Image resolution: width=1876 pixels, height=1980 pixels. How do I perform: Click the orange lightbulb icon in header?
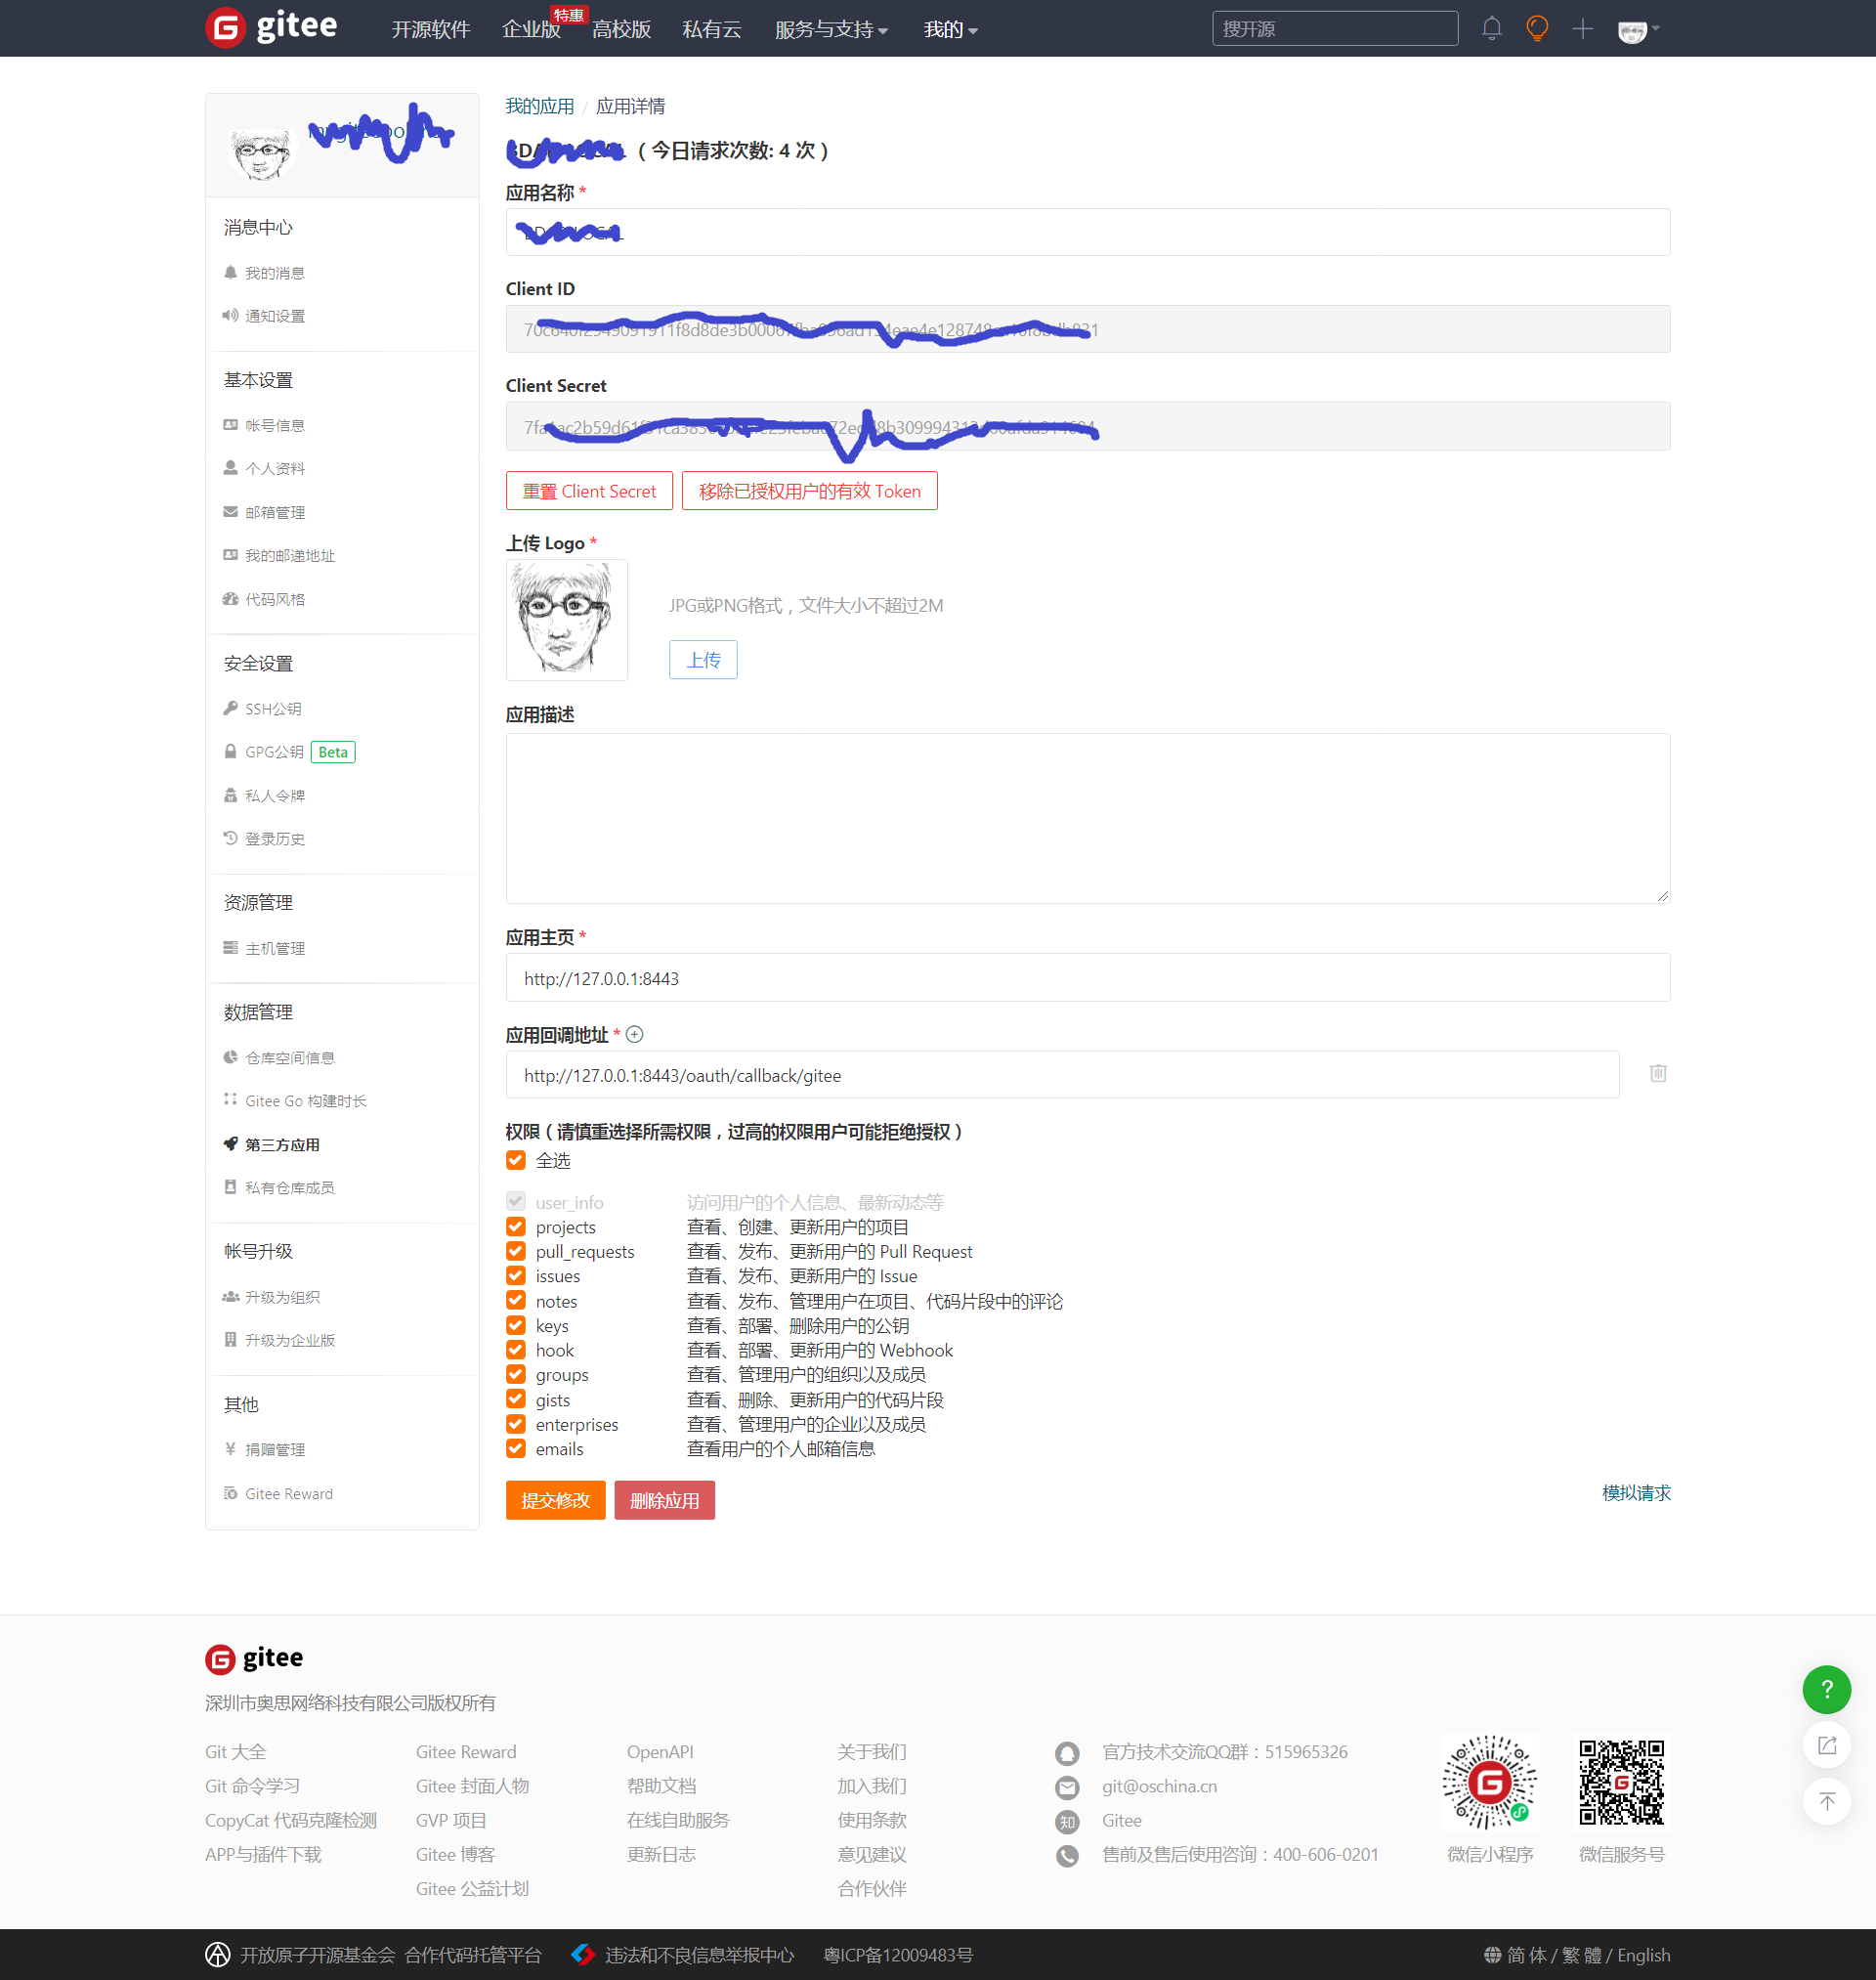coord(1537,29)
